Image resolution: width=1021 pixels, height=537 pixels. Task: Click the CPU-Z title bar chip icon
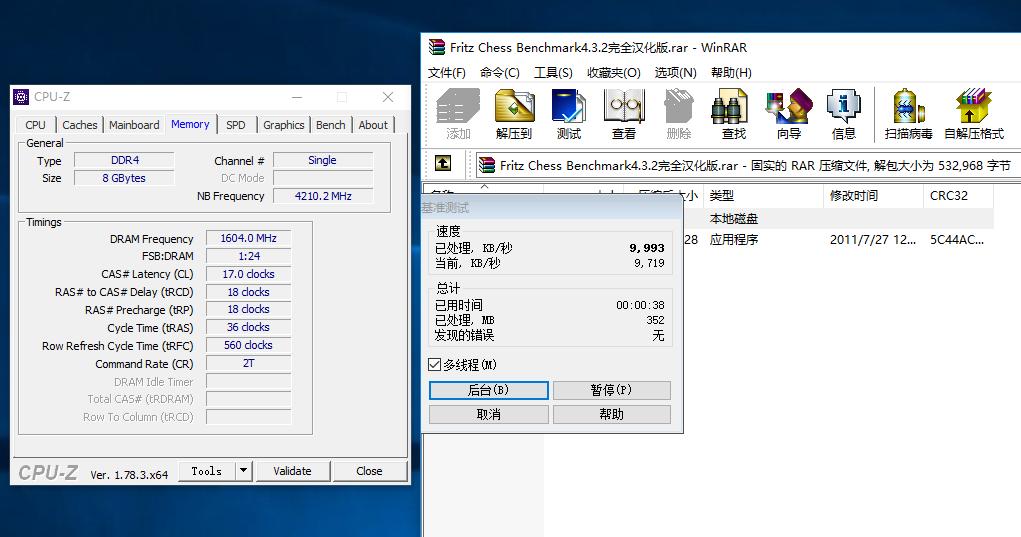point(21,97)
